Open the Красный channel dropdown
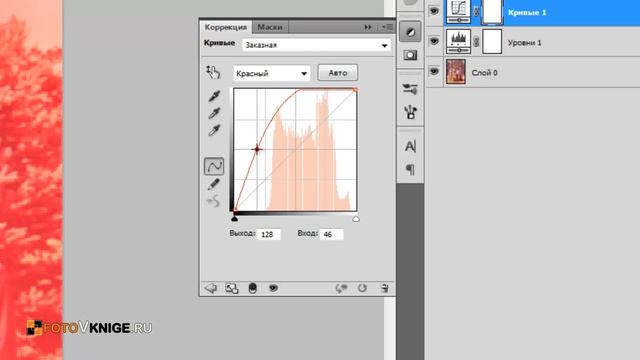Image resolution: width=640 pixels, height=360 pixels. point(271,73)
